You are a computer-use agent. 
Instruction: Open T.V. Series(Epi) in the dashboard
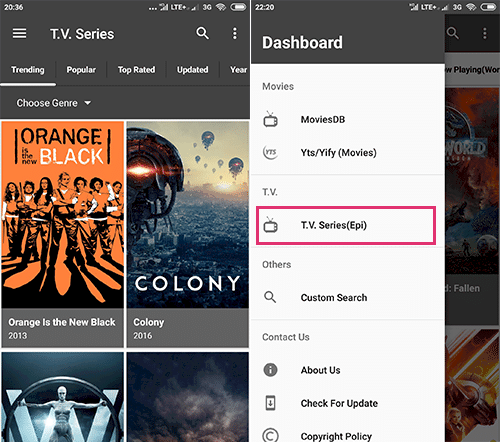pyautogui.click(x=346, y=225)
